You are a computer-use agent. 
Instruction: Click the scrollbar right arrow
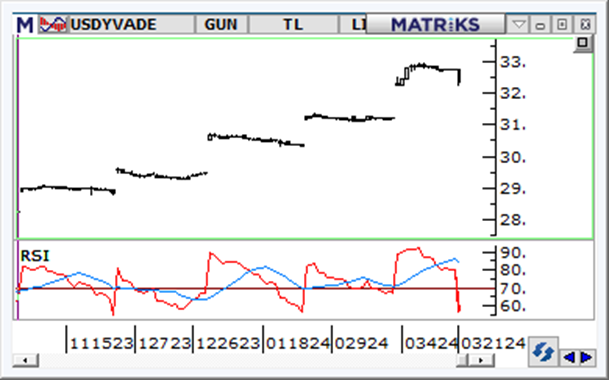coord(482,360)
